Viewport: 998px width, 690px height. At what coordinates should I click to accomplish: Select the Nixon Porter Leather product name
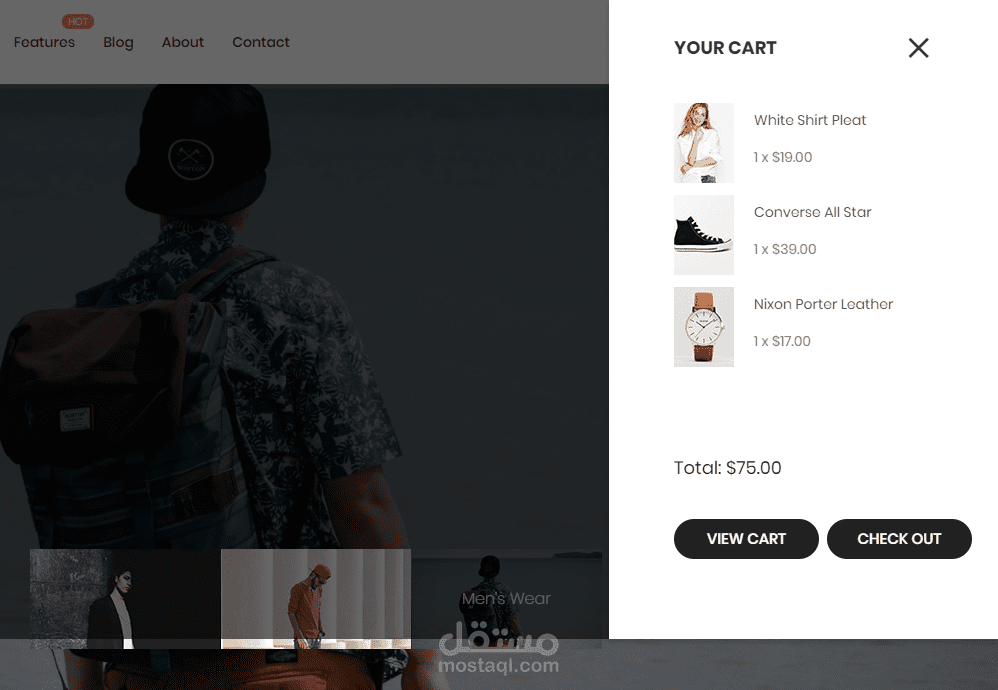pos(823,304)
